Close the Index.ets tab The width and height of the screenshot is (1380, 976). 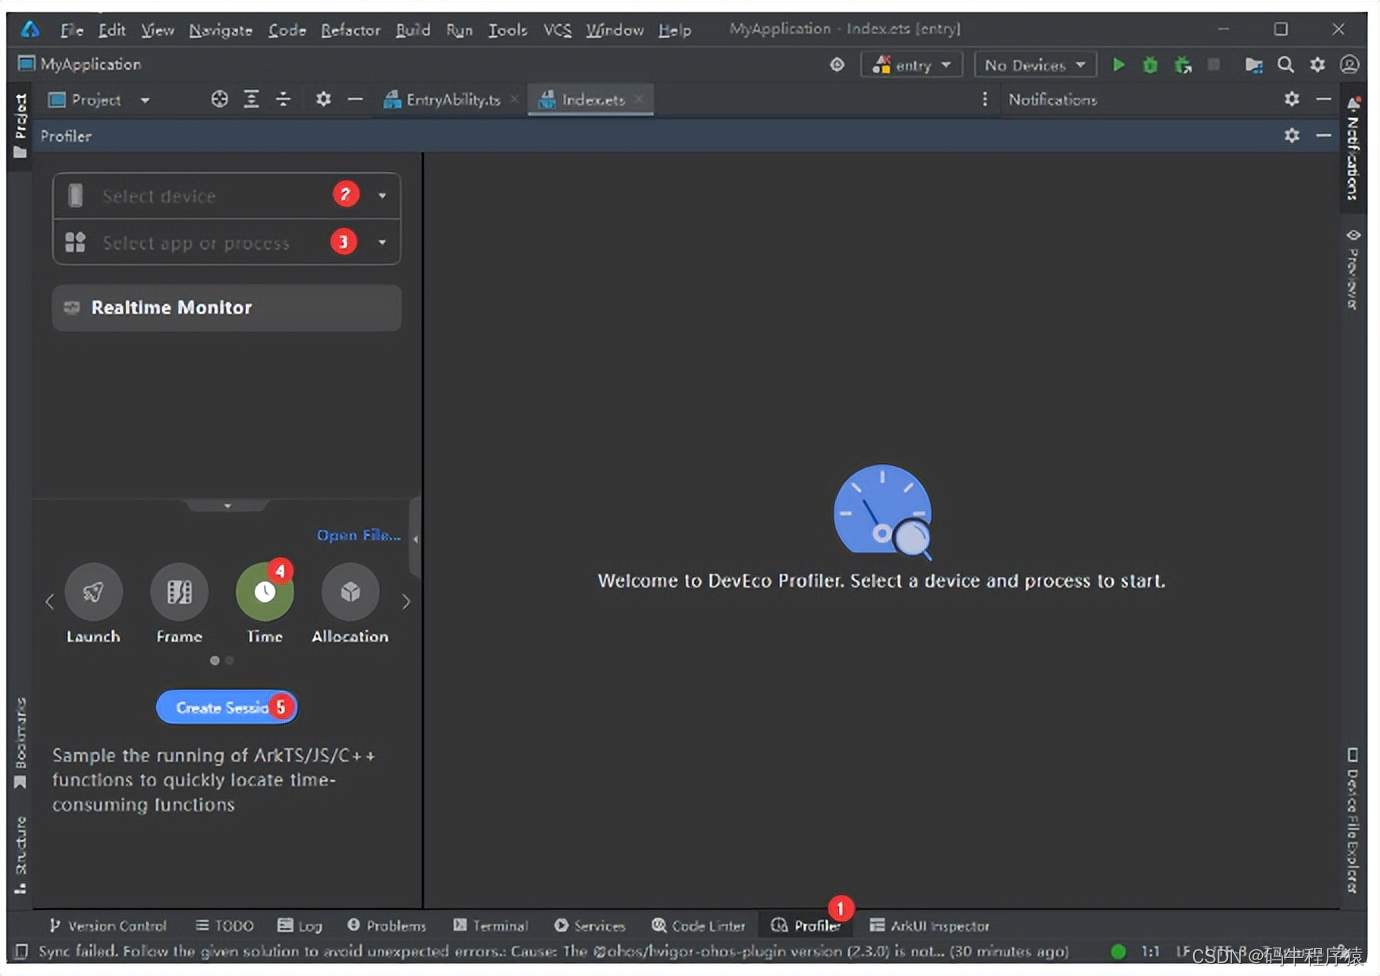pyautogui.click(x=639, y=99)
